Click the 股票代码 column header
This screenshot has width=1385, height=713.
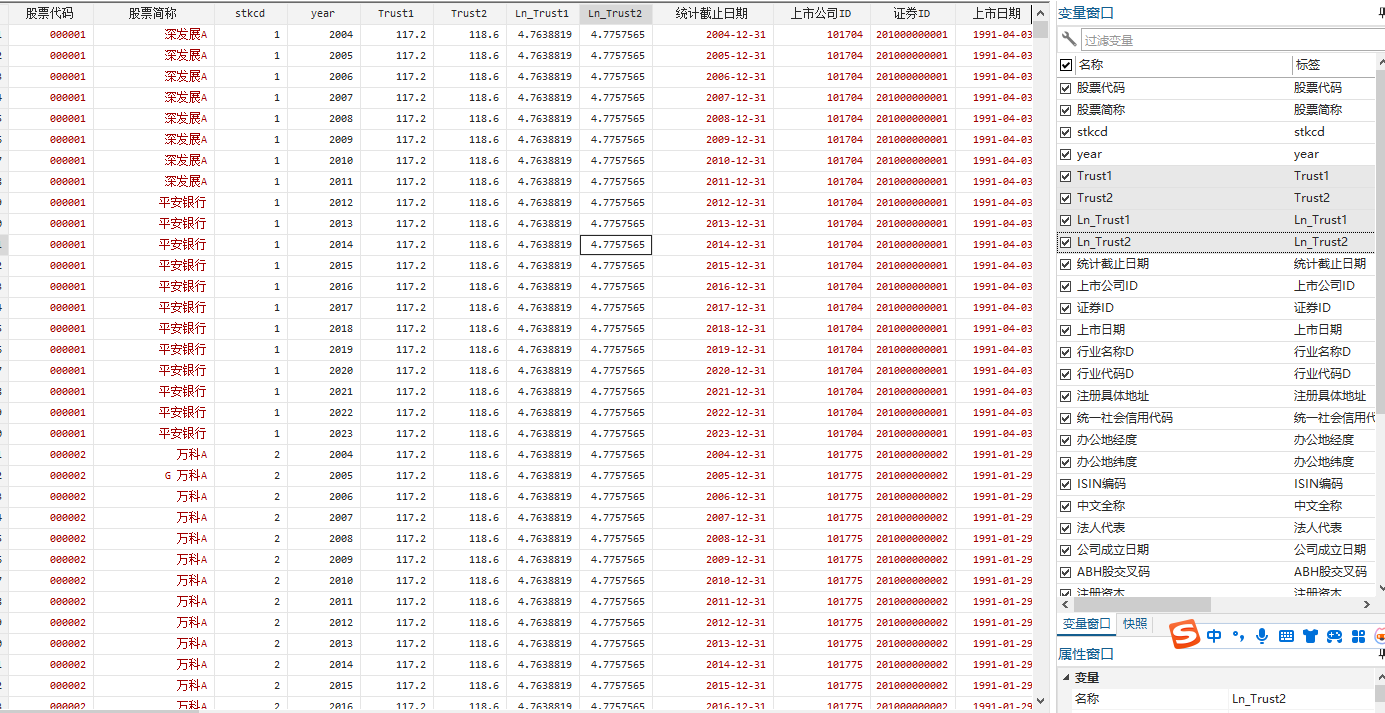[x=50, y=13]
